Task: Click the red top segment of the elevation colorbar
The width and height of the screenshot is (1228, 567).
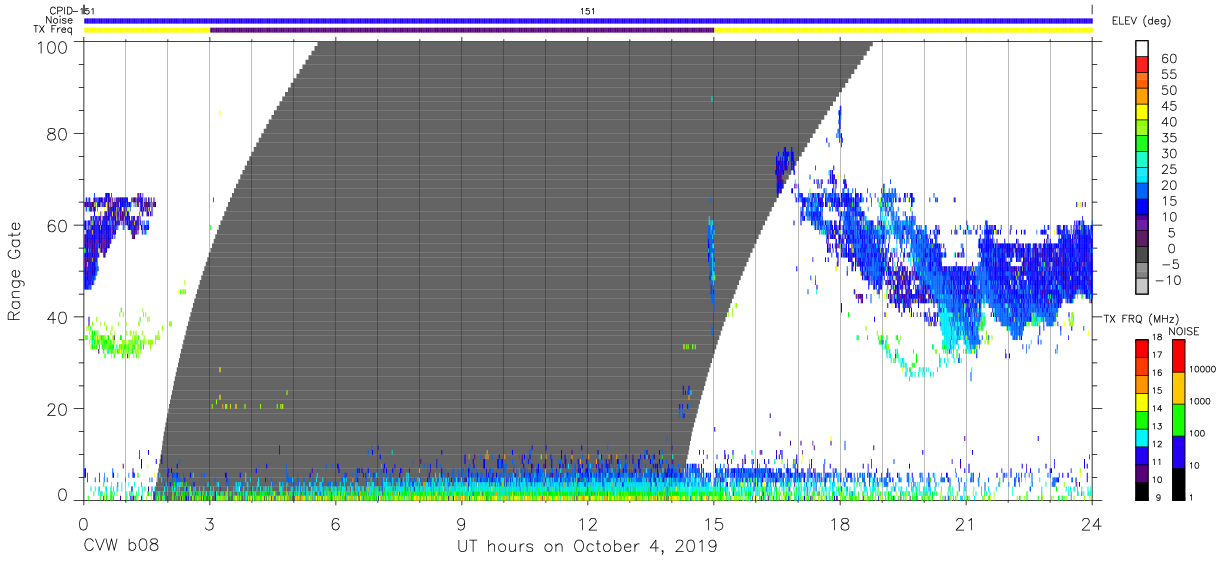Action: (x=1142, y=63)
